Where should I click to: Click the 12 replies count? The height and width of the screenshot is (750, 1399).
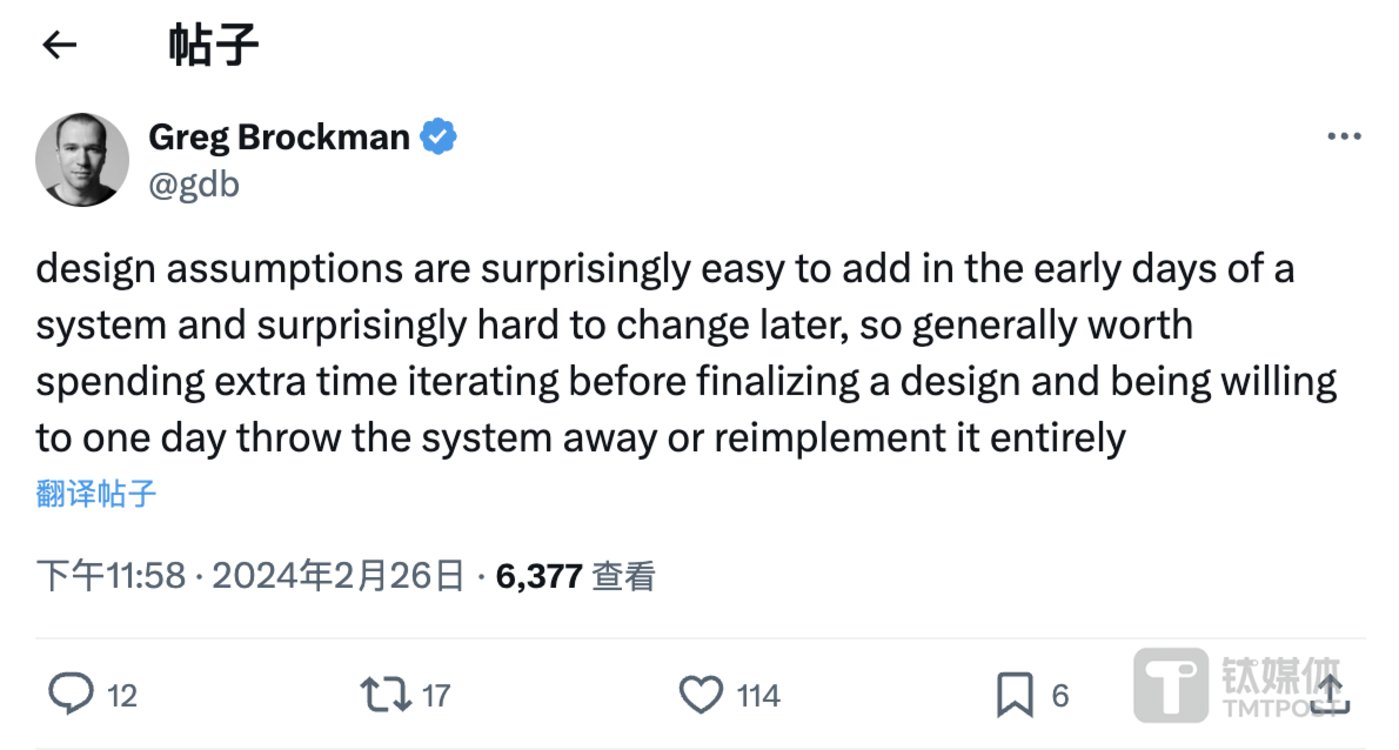[x=122, y=695]
